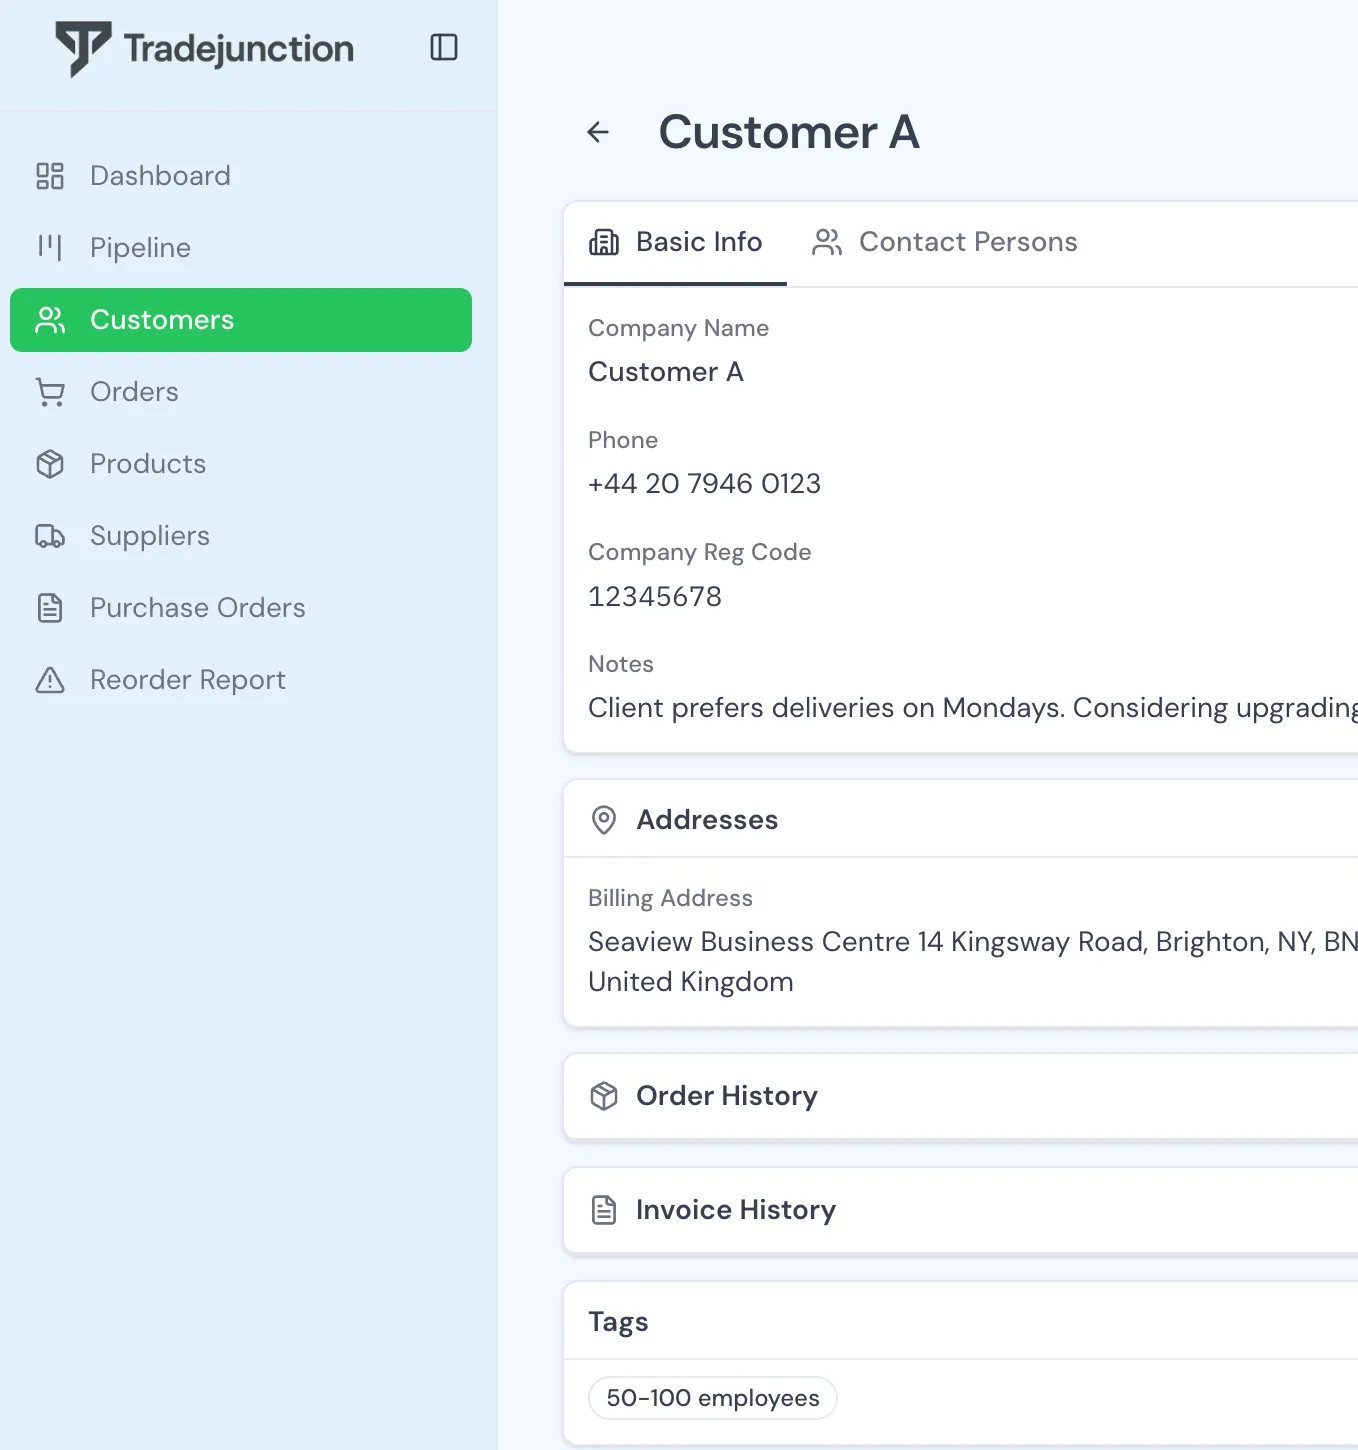Select Customers in the sidebar
Screen dimensions: 1358x1450
pos(241,320)
